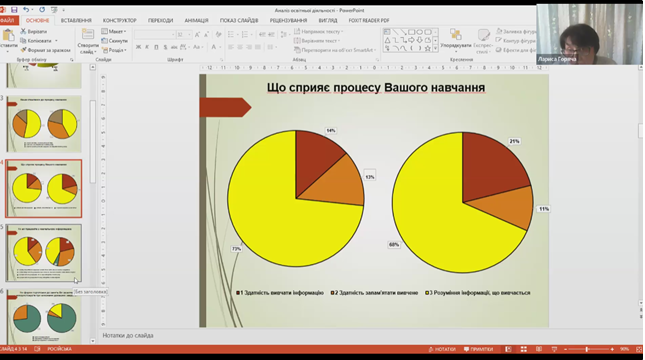645x360 pixels.
Task: Click the zoom slider handle
Action: 587,349
